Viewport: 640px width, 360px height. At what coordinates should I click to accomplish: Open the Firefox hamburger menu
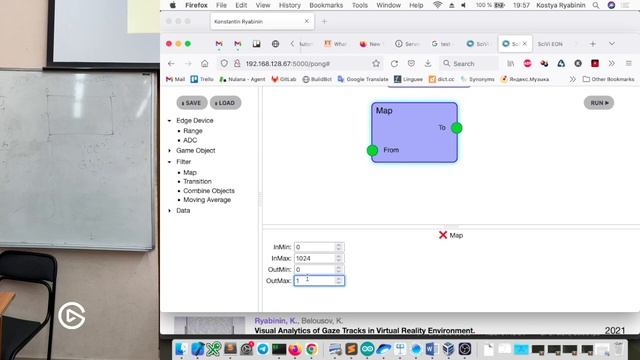coord(629,64)
